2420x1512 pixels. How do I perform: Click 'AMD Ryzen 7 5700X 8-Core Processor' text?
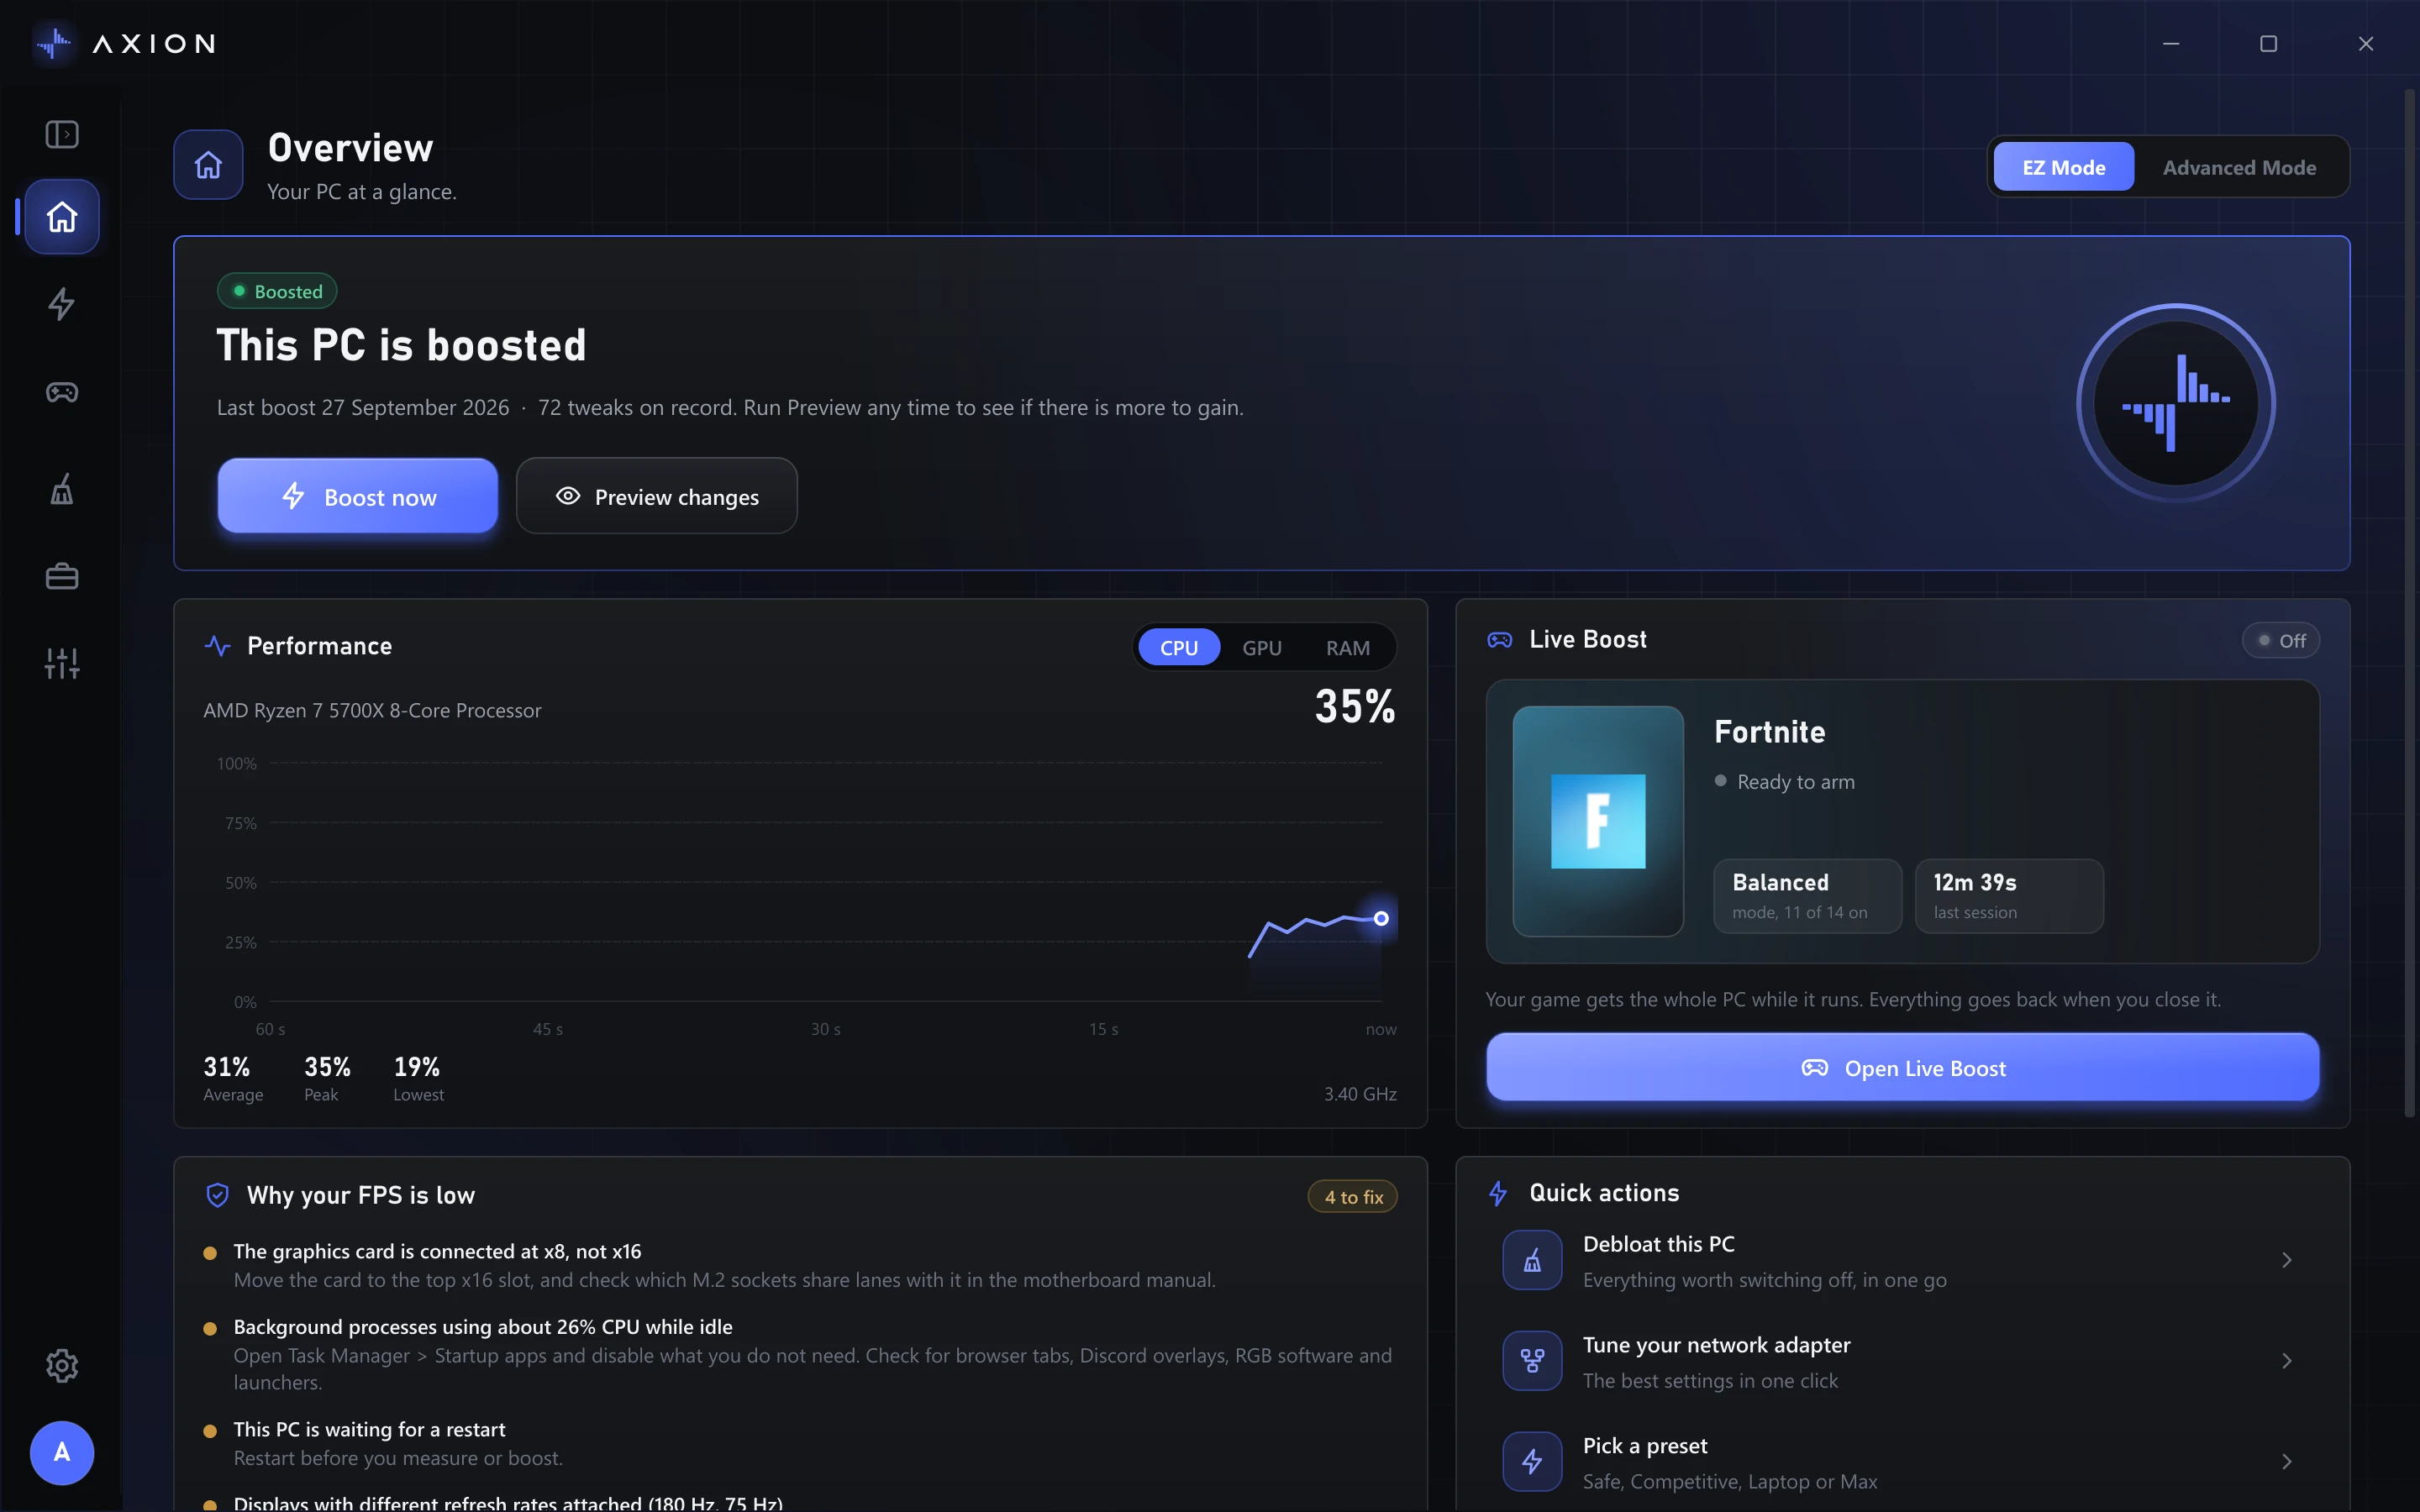pos(372,710)
